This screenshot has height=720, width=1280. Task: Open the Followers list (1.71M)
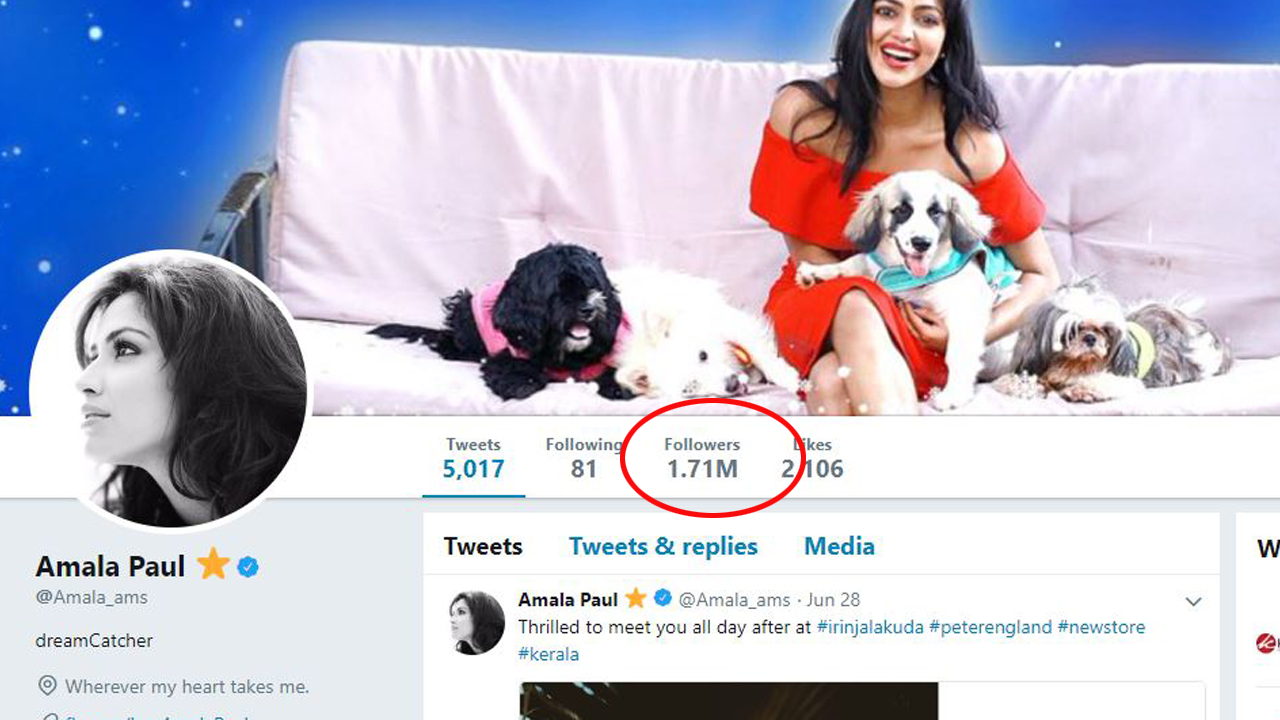pyautogui.click(x=702, y=458)
